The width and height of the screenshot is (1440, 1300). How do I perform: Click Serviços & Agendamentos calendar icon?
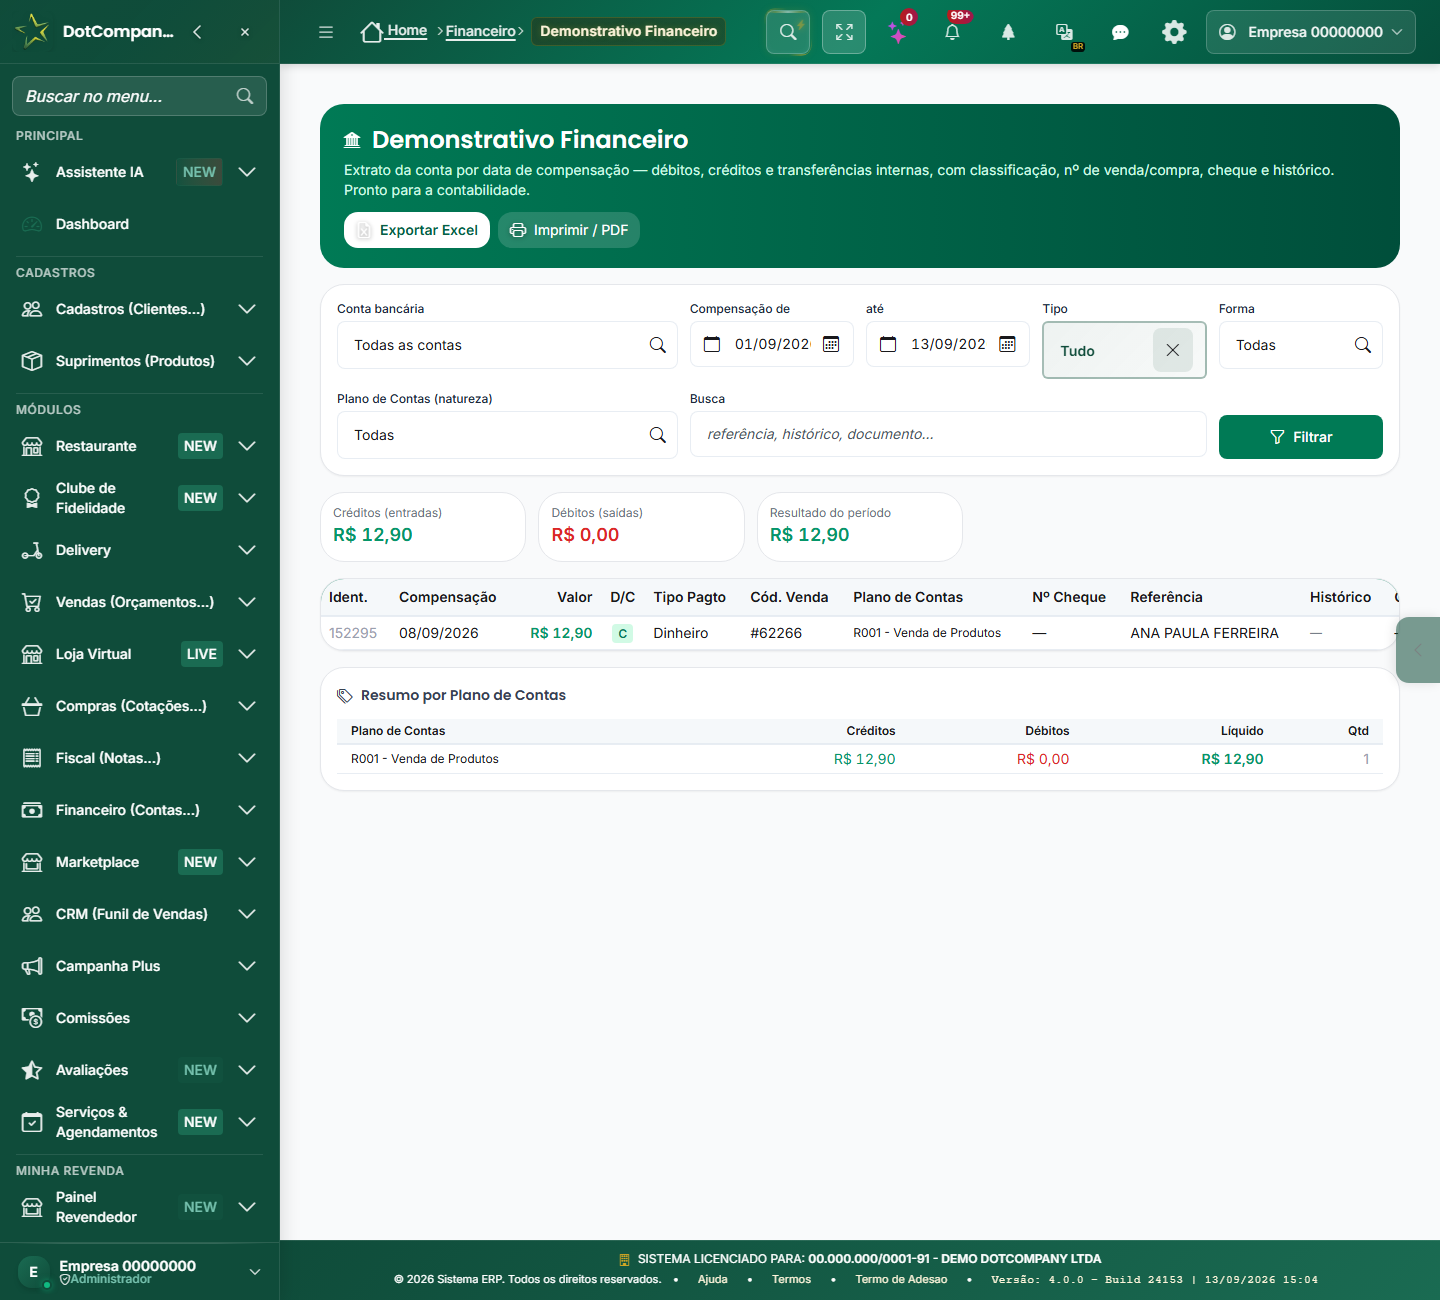pos(32,1122)
